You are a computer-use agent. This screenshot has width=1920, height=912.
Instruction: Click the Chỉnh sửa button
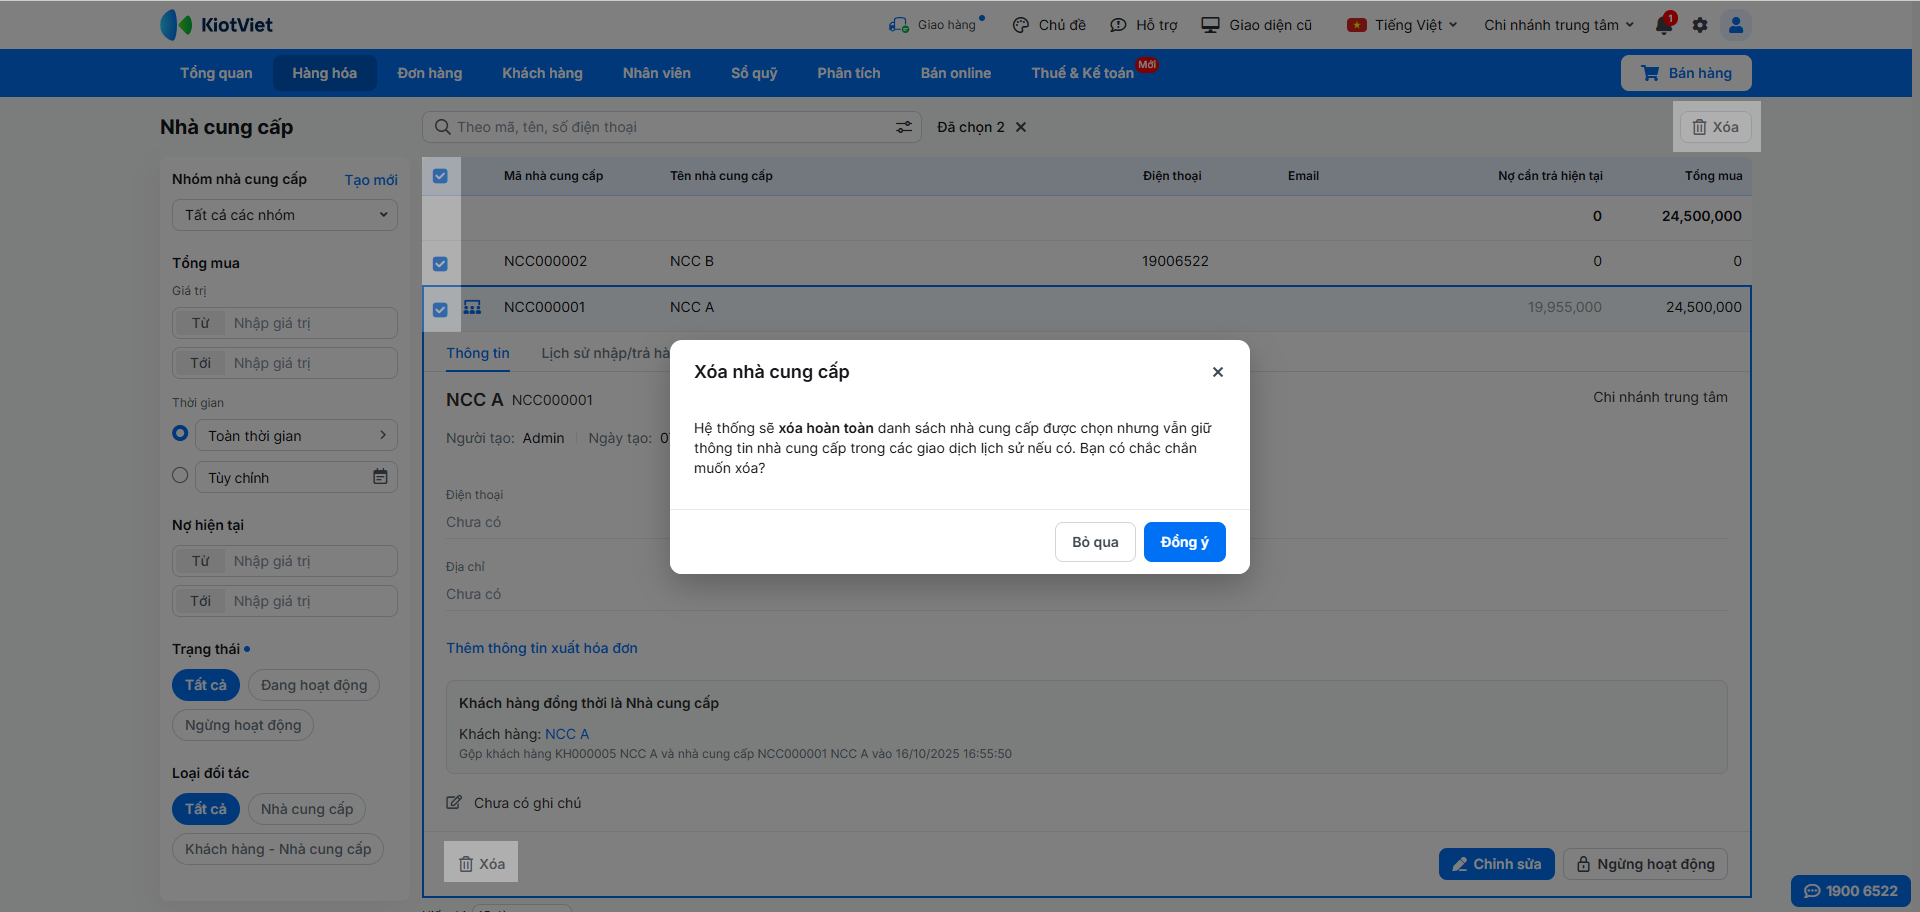click(x=1497, y=864)
